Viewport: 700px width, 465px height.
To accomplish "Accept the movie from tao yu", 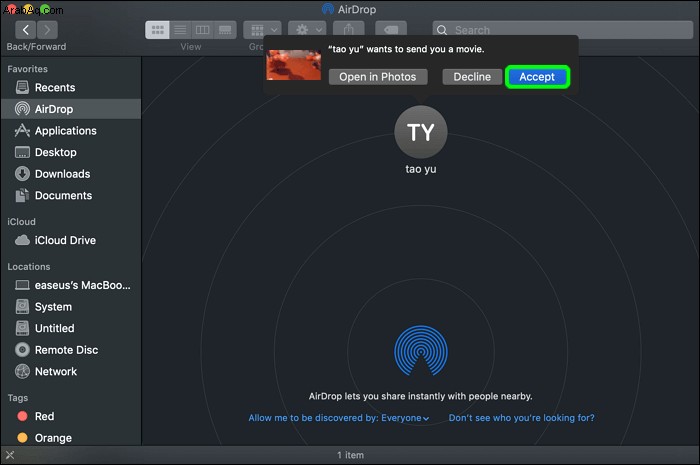I will pos(537,77).
